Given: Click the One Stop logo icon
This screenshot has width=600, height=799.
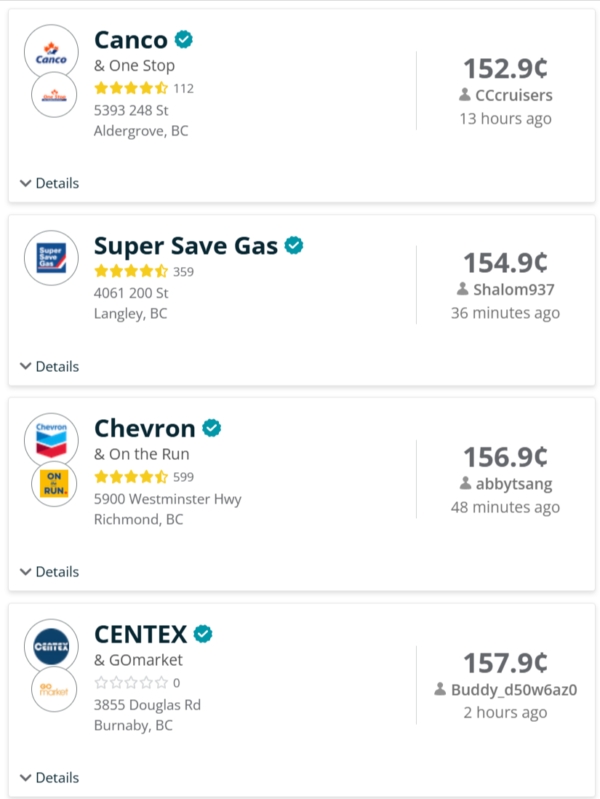Looking at the screenshot, I should coord(54,95).
